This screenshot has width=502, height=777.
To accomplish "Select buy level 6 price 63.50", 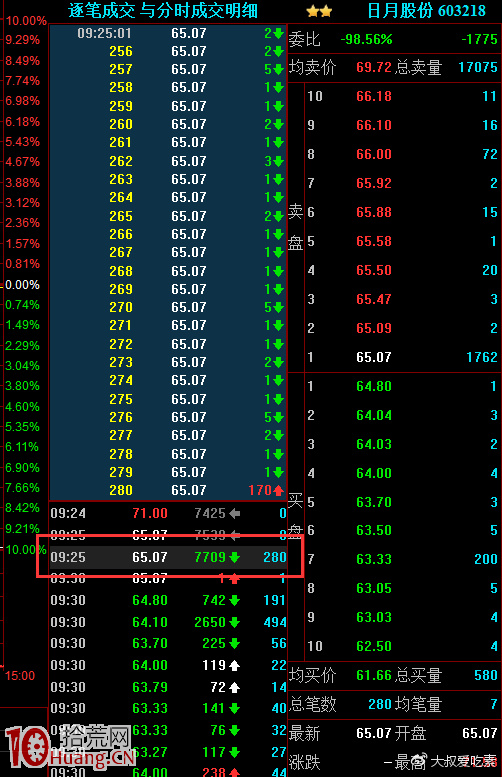I will pyautogui.click(x=374, y=530).
